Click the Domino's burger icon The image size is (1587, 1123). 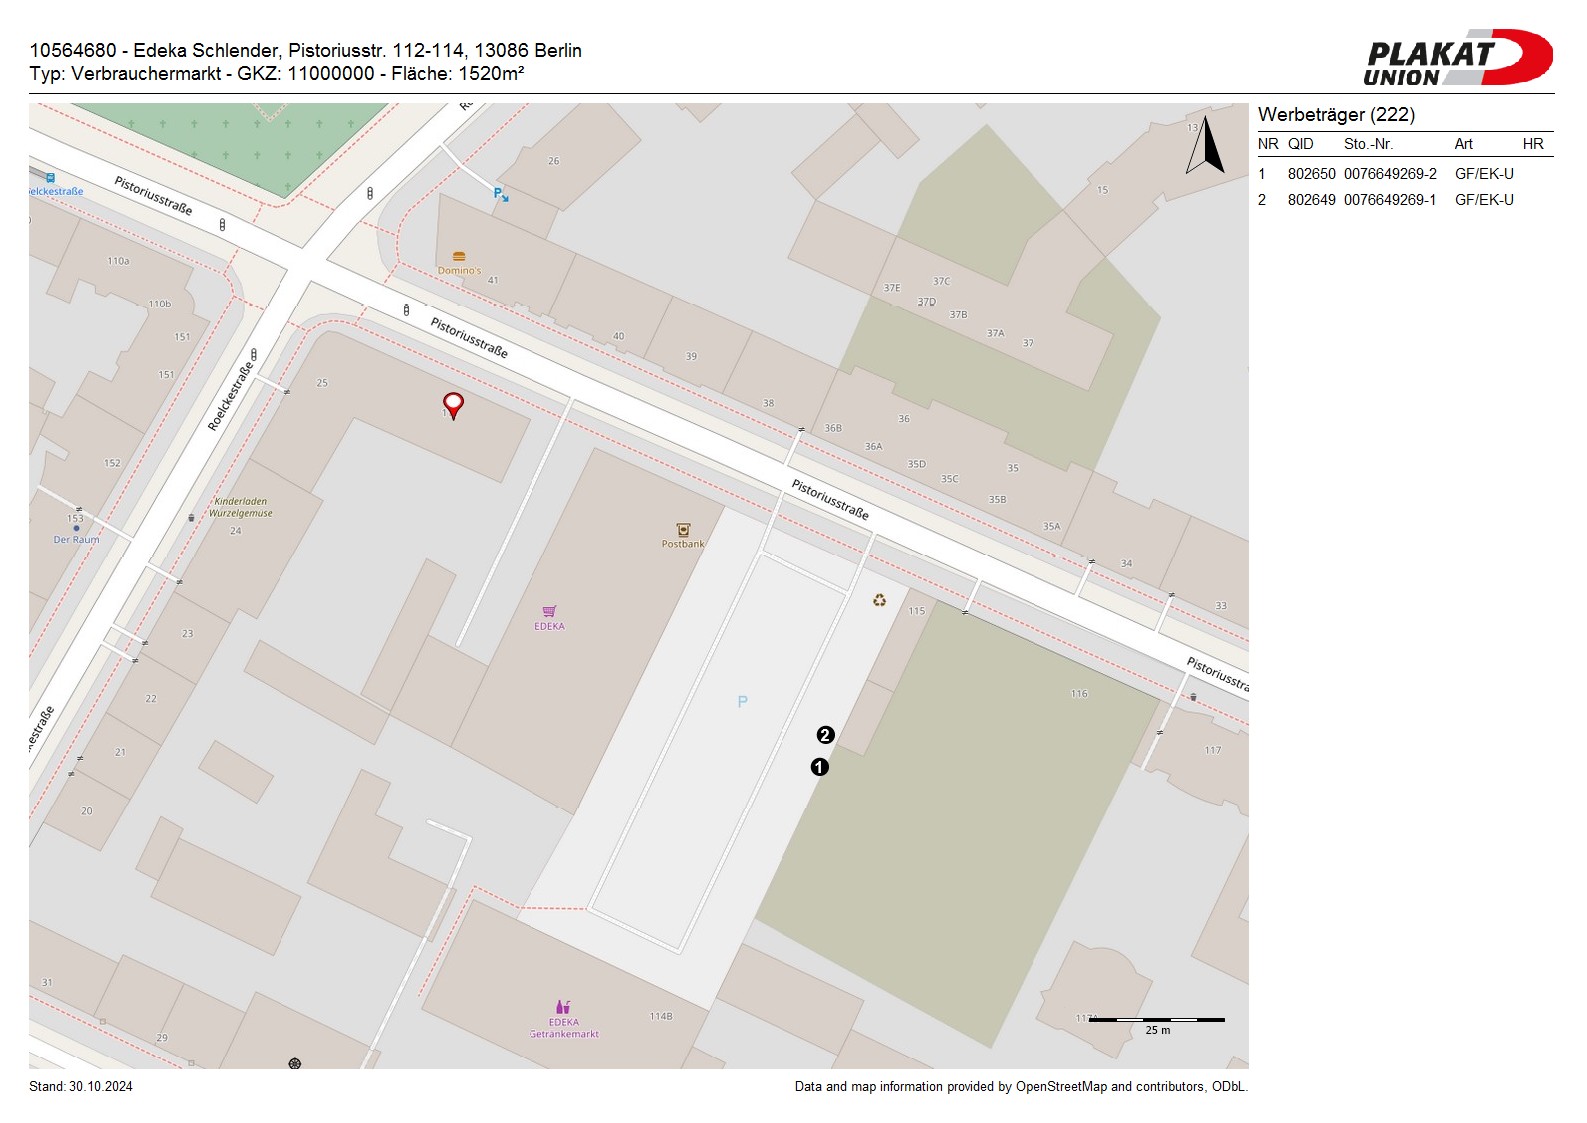[x=459, y=257]
